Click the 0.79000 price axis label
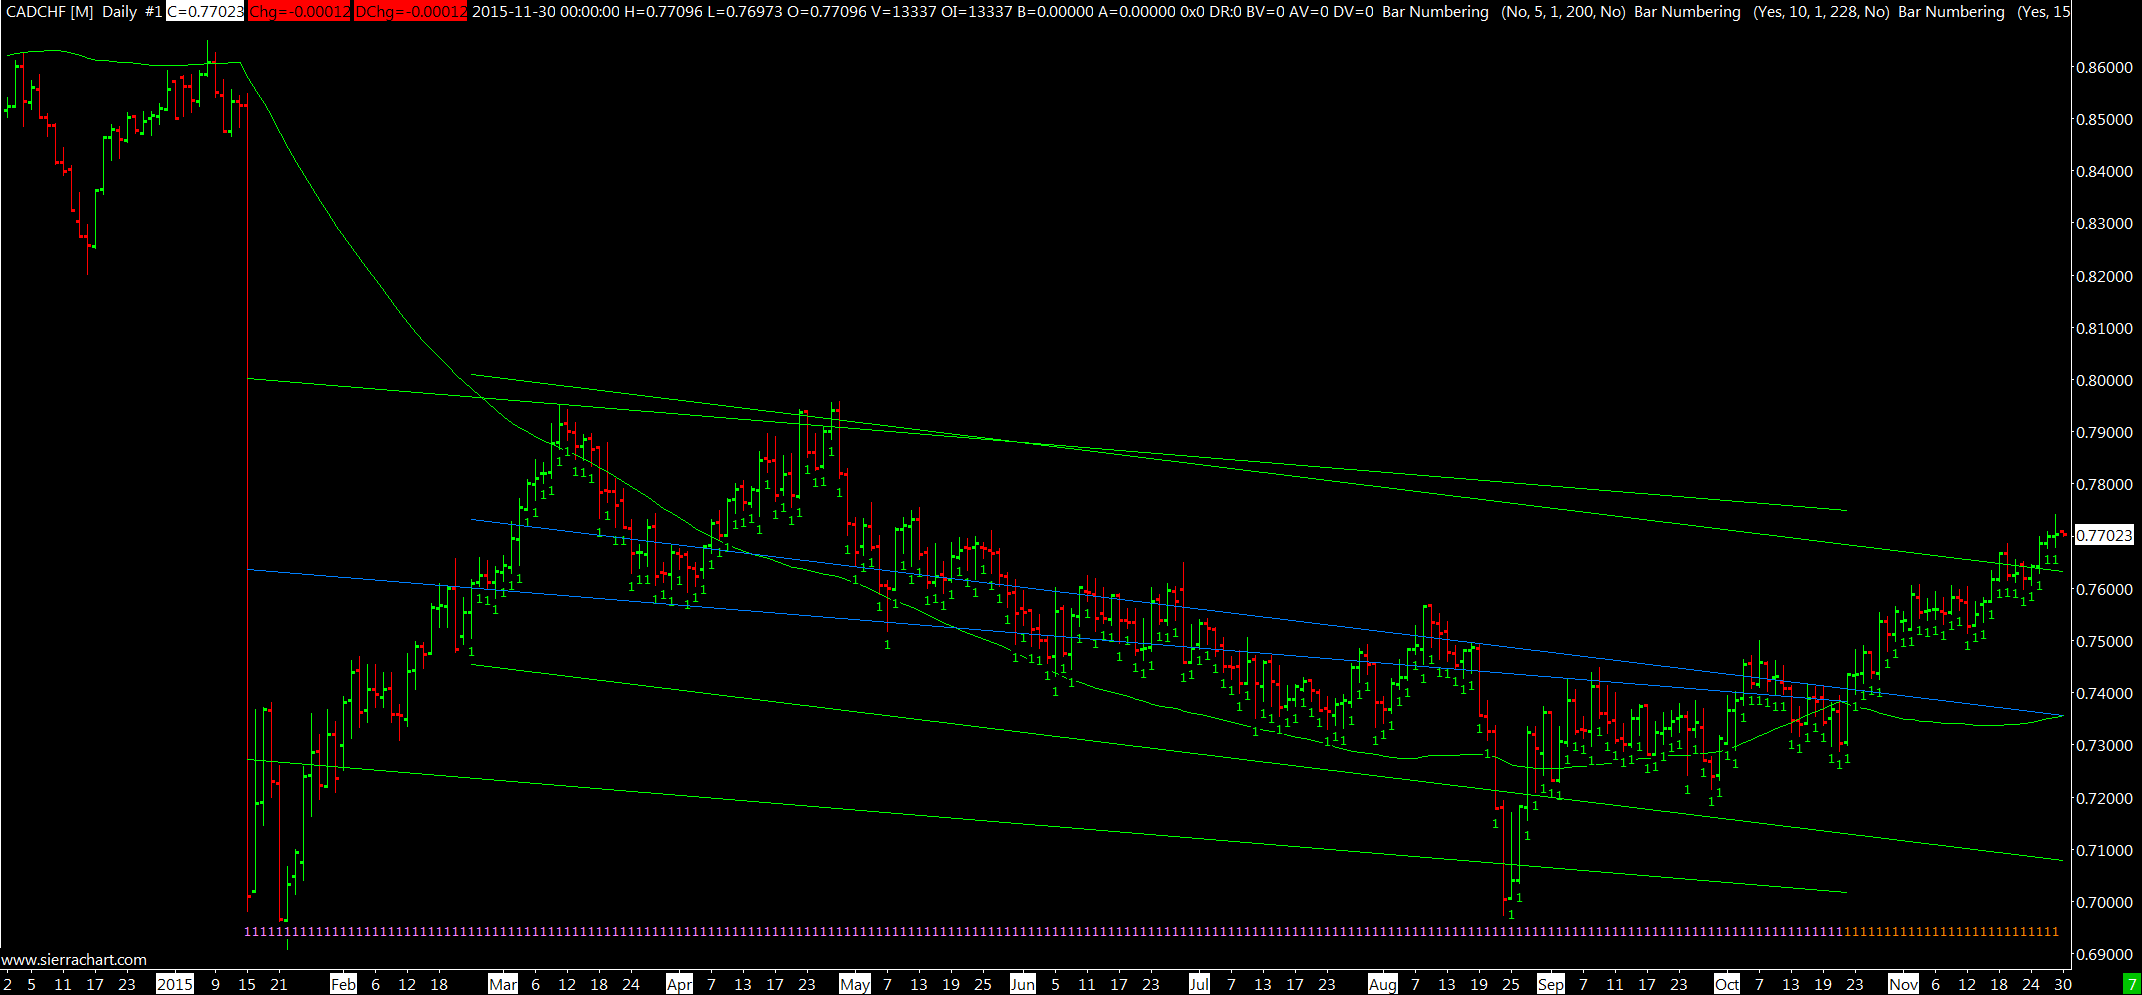This screenshot has height=995, width=2142. (x=2104, y=432)
